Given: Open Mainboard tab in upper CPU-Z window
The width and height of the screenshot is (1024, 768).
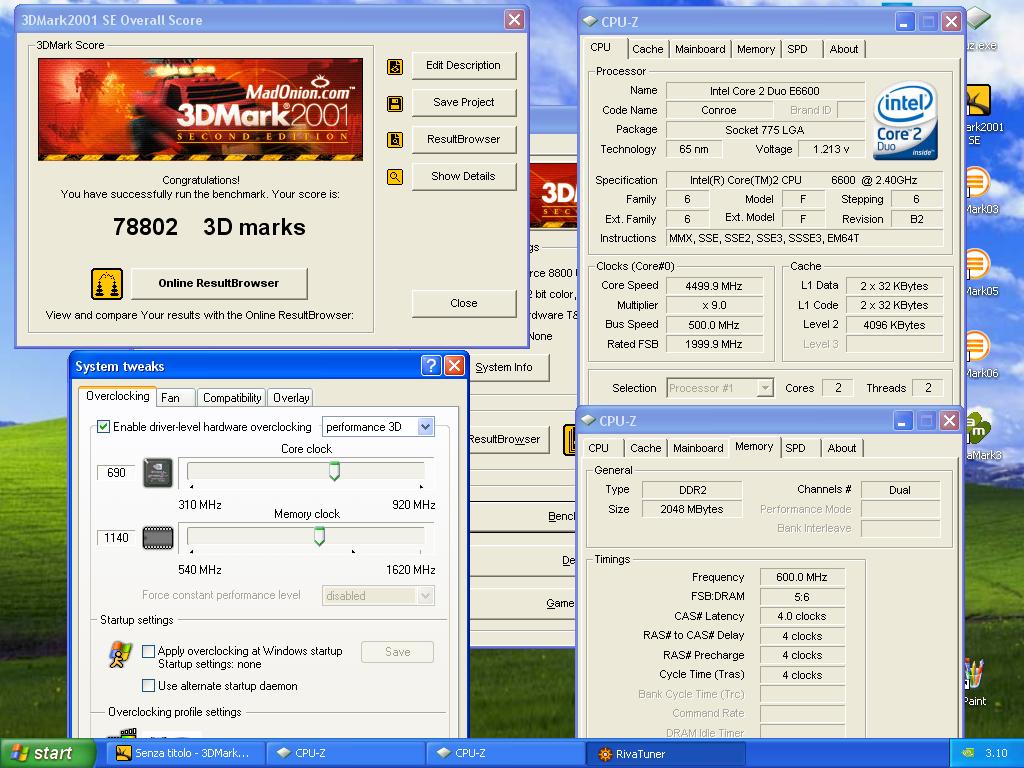Looking at the screenshot, I should pos(700,49).
